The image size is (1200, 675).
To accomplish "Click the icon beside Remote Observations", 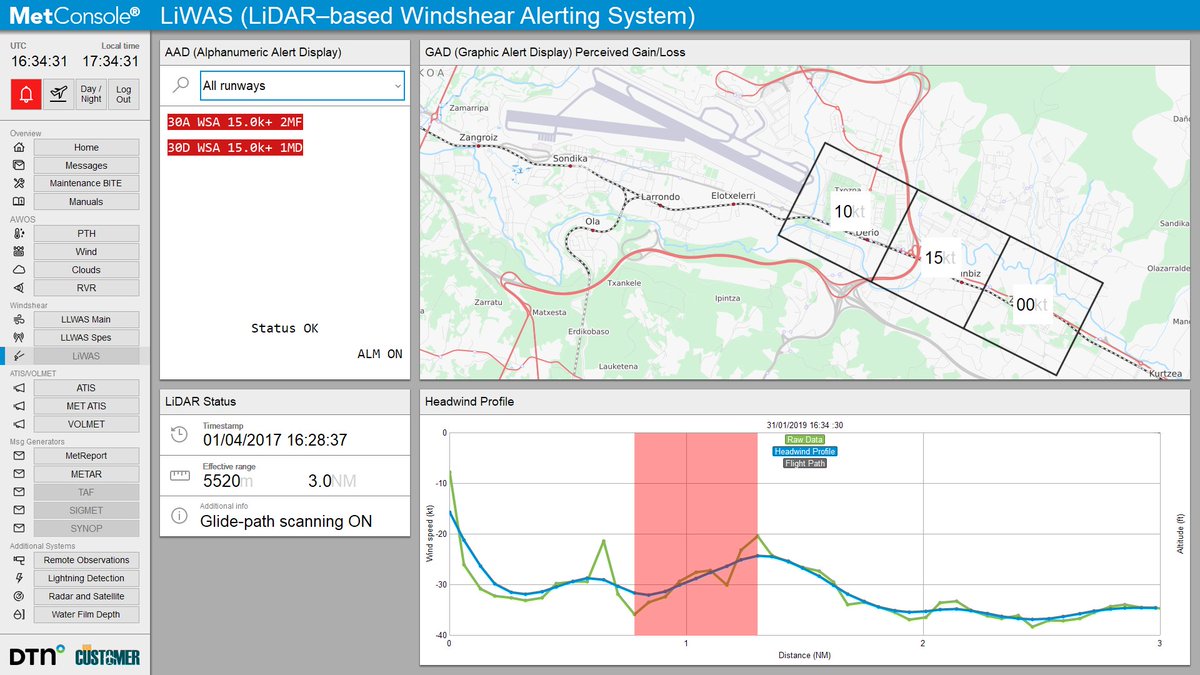I will (x=18, y=560).
